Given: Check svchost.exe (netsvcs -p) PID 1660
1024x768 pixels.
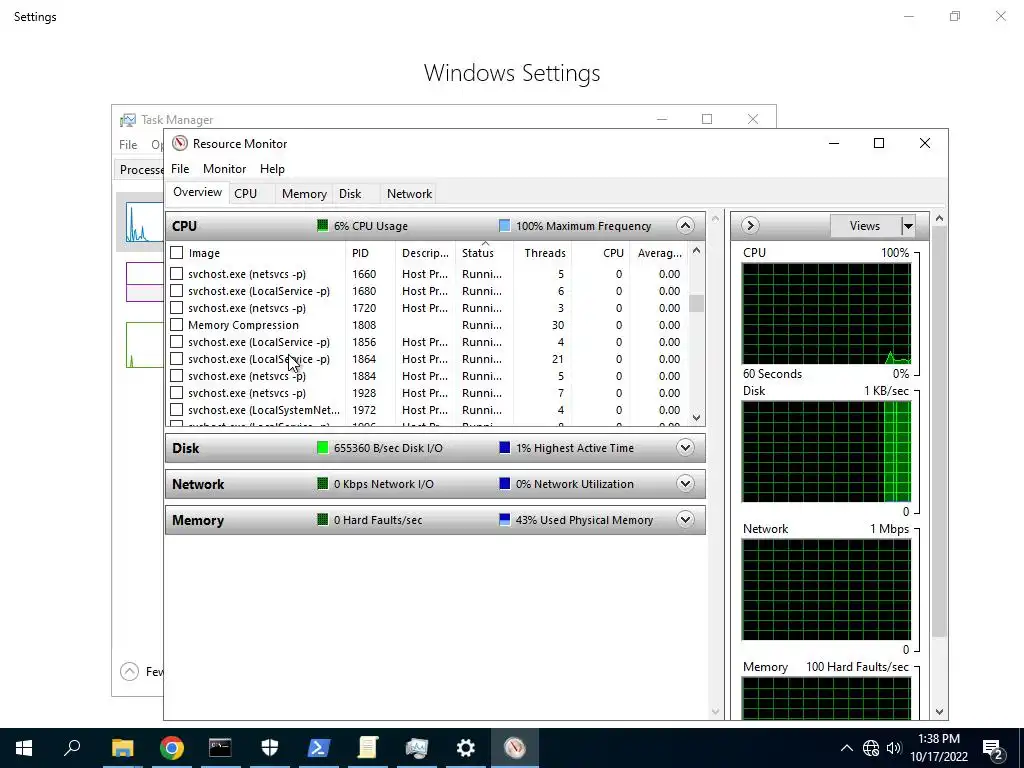Looking at the screenshot, I should click(176, 274).
